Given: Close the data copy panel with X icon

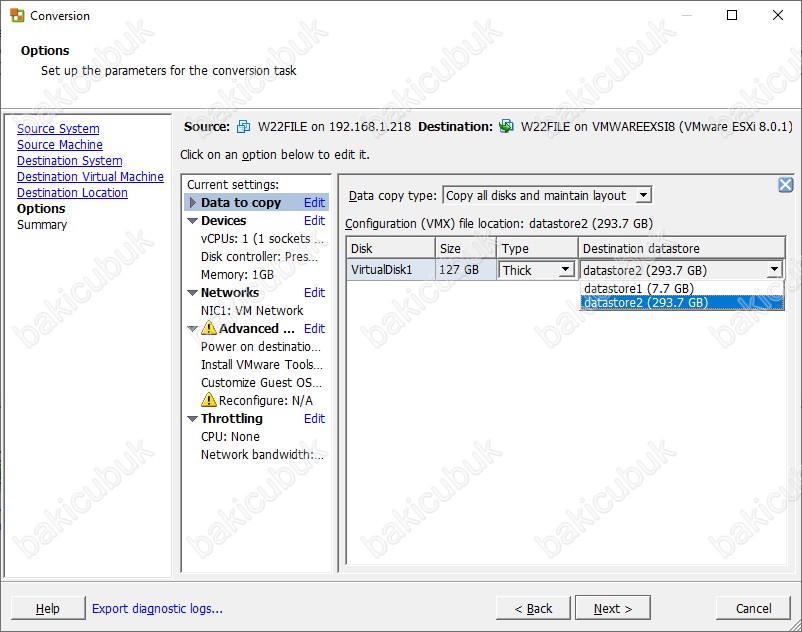Looking at the screenshot, I should (x=786, y=185).
